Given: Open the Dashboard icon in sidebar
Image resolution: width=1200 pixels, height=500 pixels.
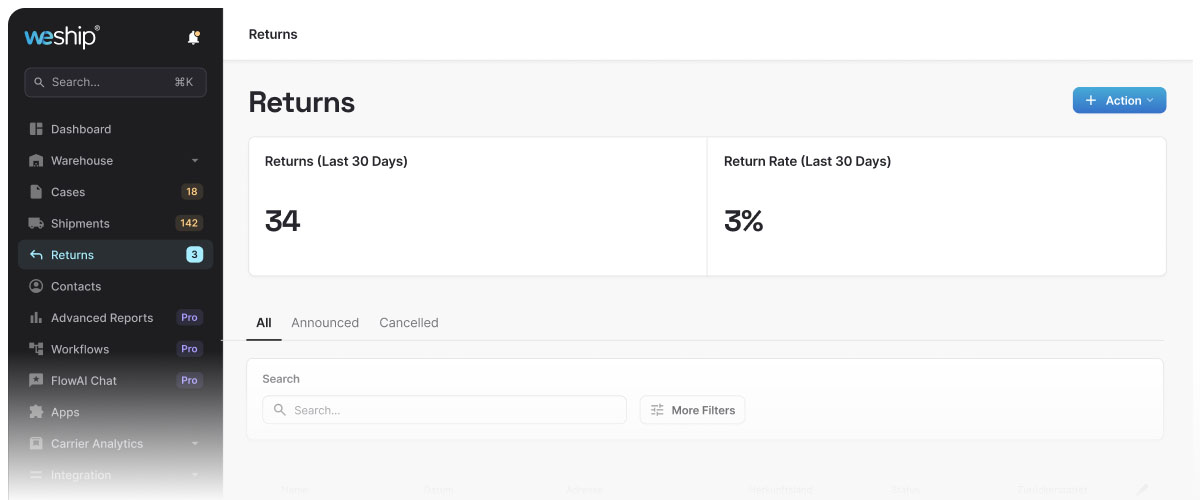Looking at the screenshot, I should click(37, 129).
